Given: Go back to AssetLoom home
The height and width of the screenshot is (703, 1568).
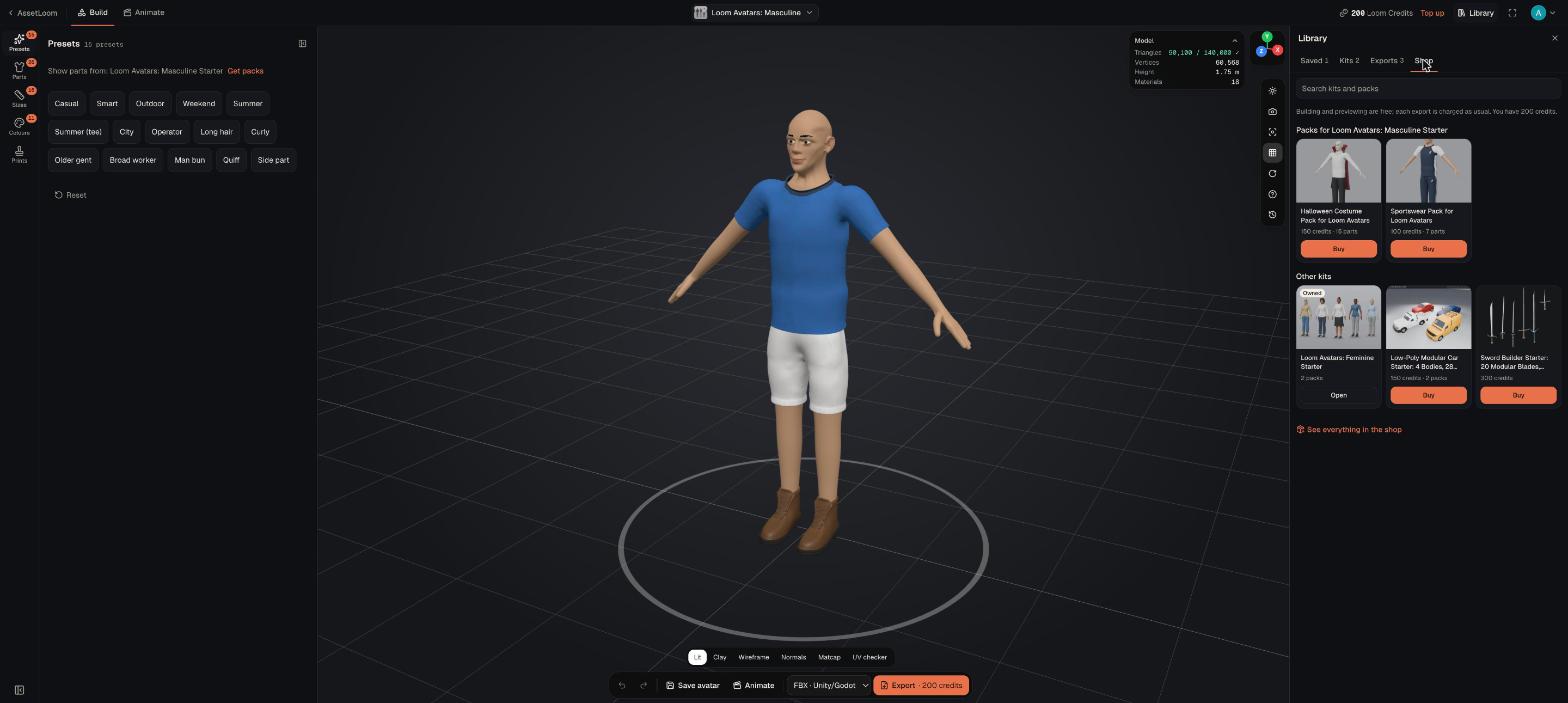Looking at the screenshot, I should (33, 13).
